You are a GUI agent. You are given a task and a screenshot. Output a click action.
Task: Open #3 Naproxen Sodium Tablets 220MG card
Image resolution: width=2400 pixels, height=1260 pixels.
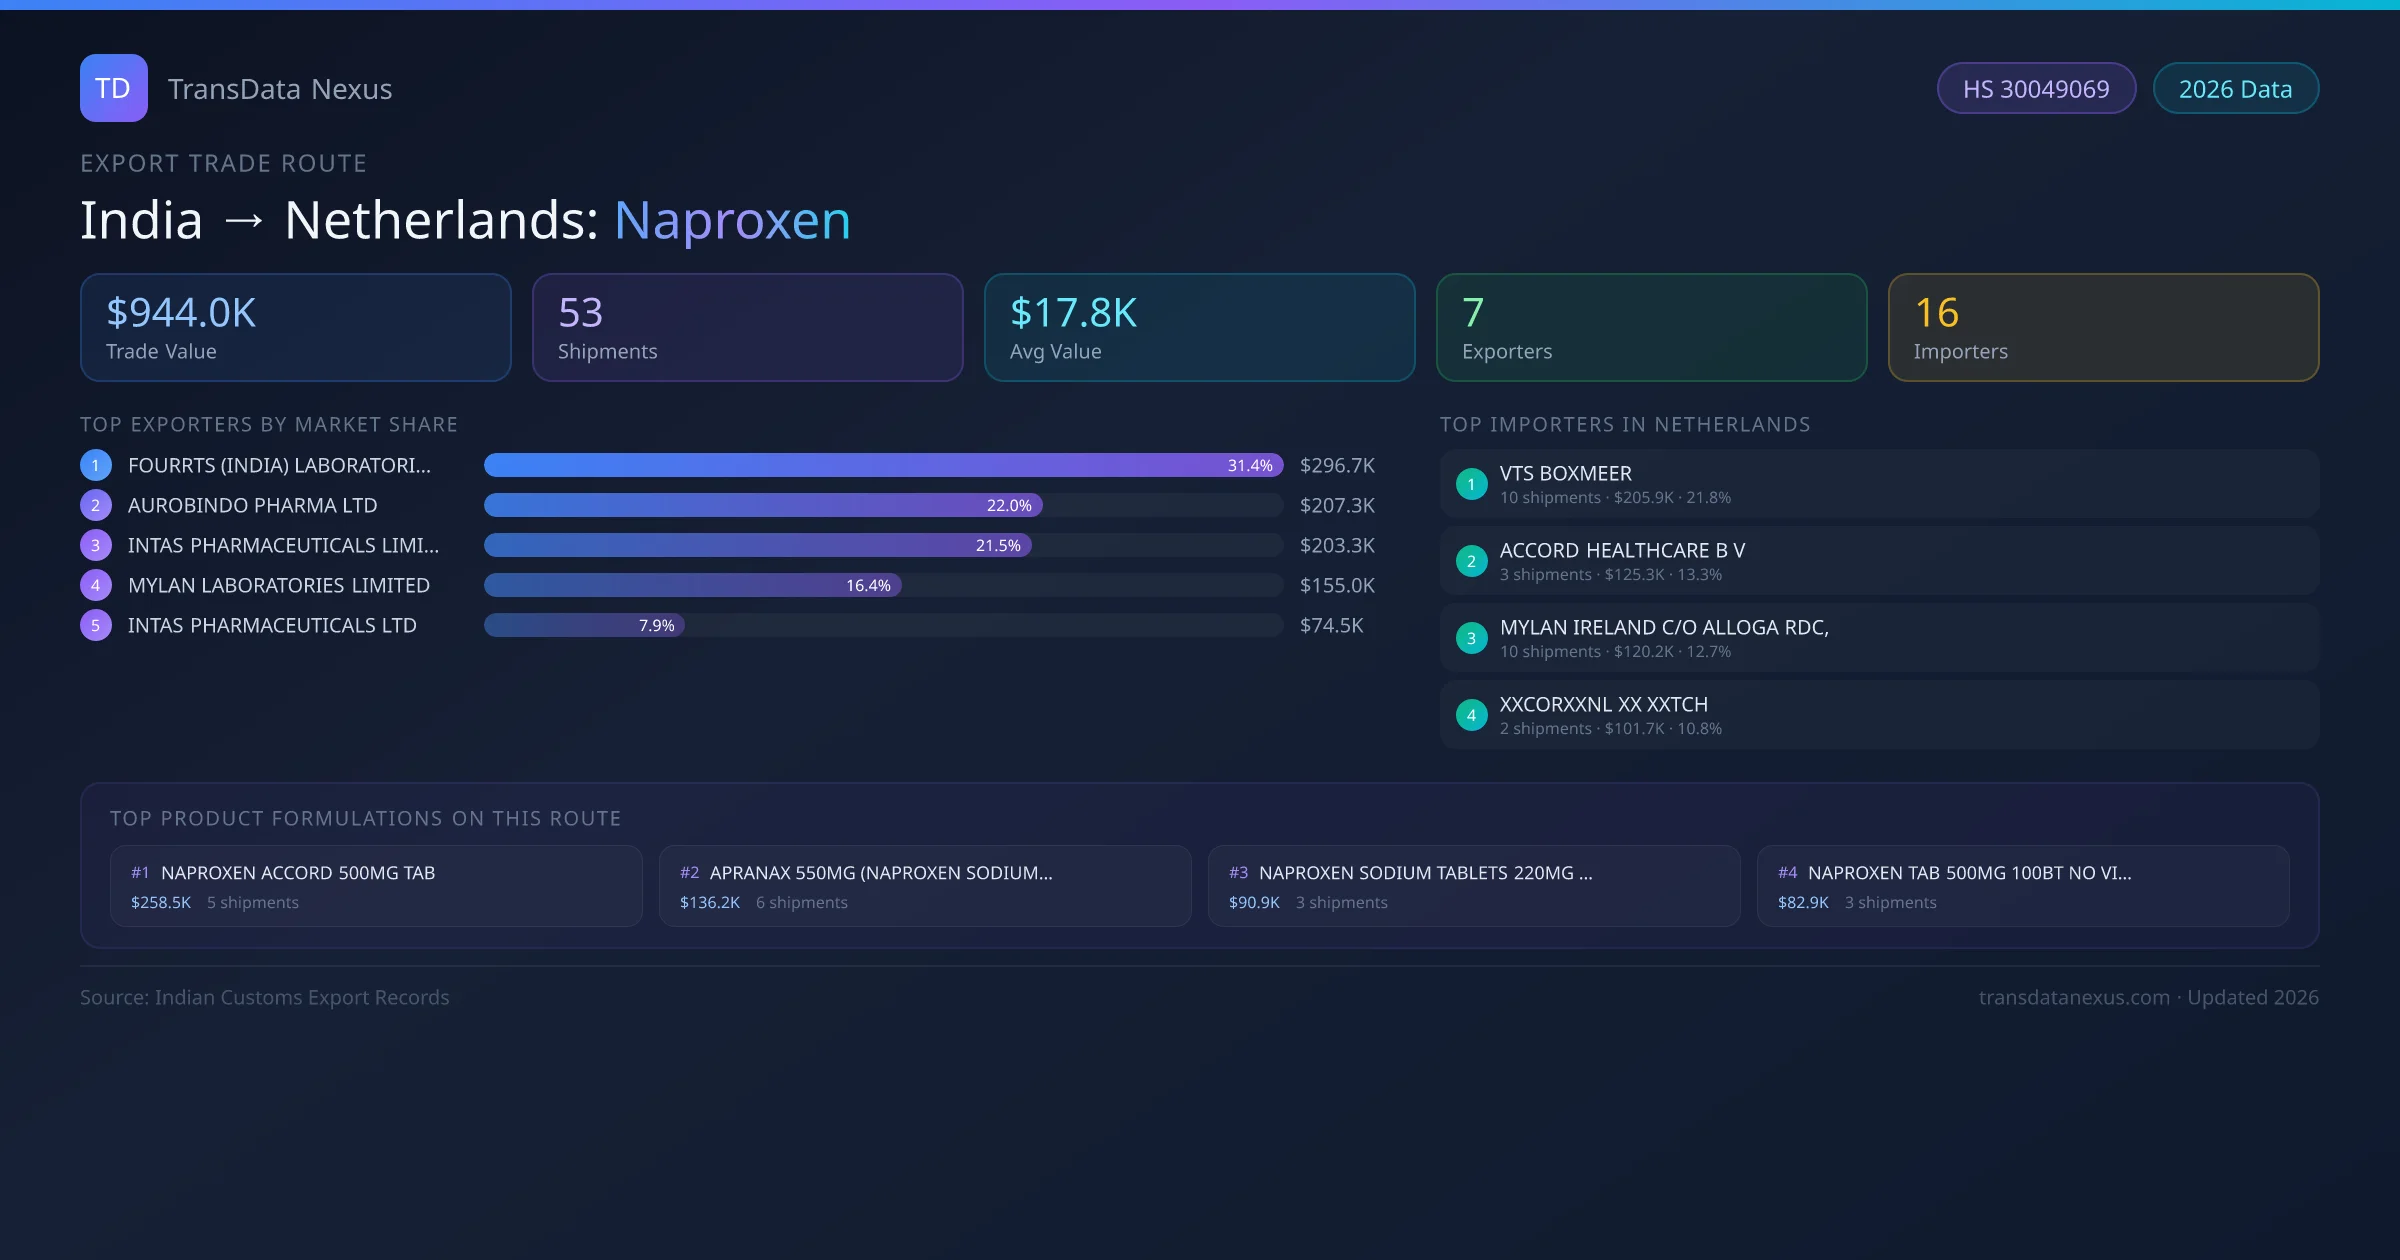point(1473,886)
